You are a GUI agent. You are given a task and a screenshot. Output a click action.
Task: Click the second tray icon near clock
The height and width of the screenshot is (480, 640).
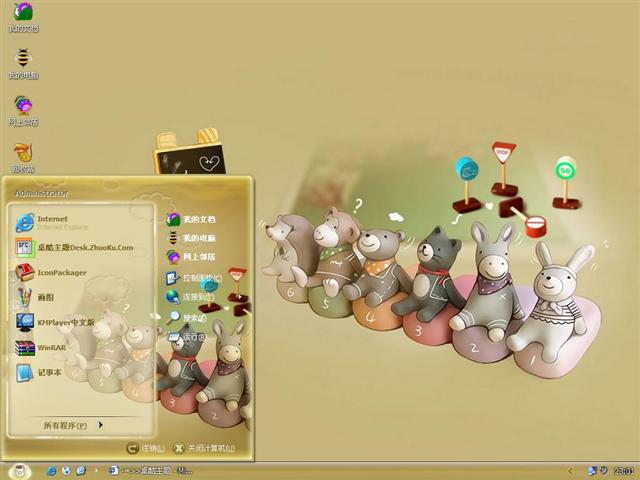[604, 471]
